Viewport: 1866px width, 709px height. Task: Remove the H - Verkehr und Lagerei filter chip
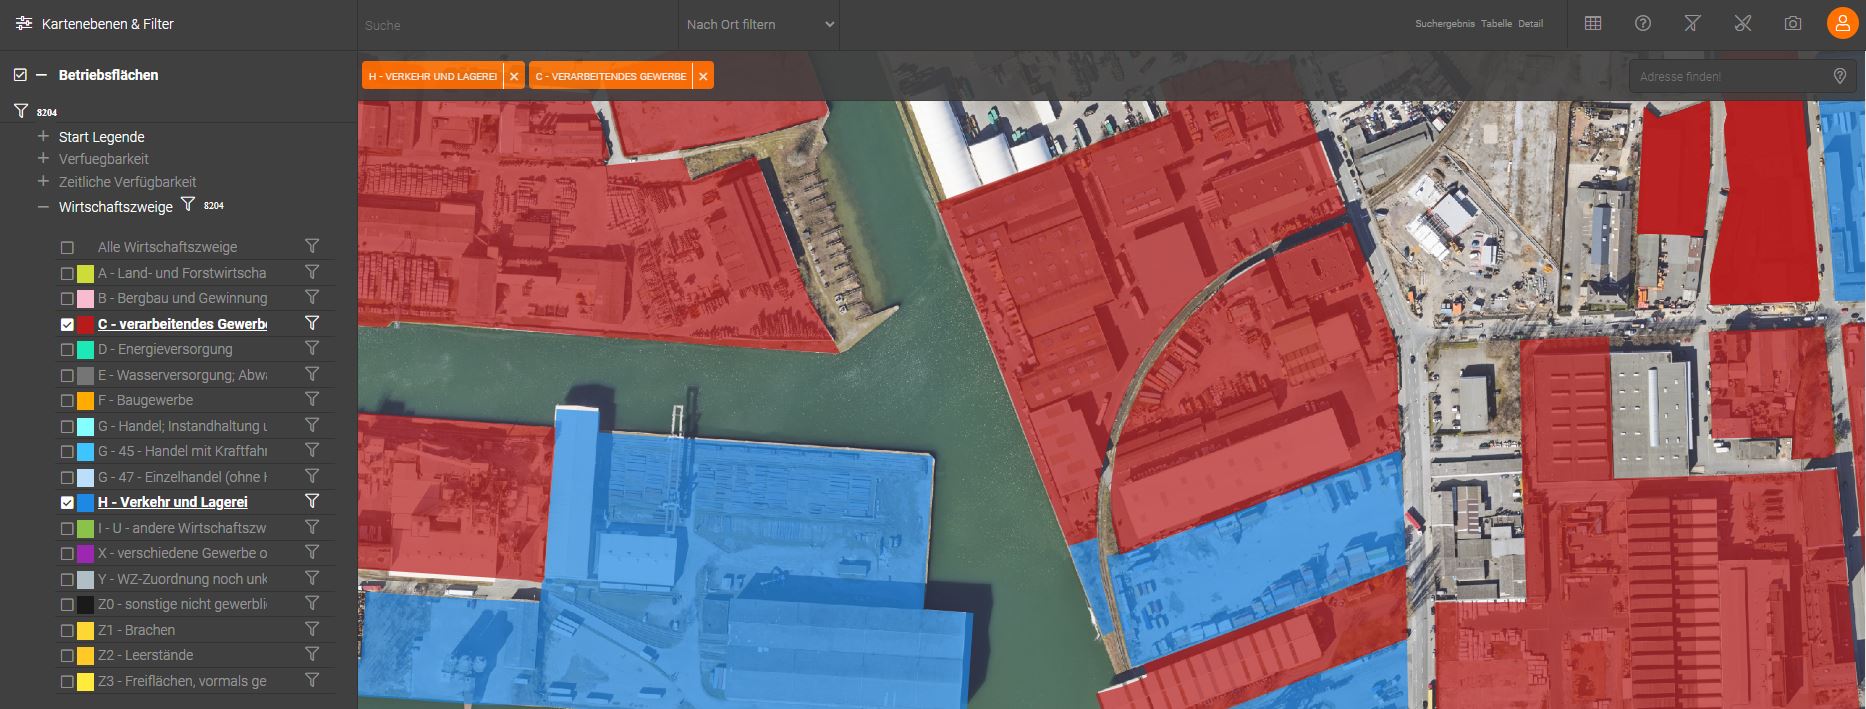513,76
